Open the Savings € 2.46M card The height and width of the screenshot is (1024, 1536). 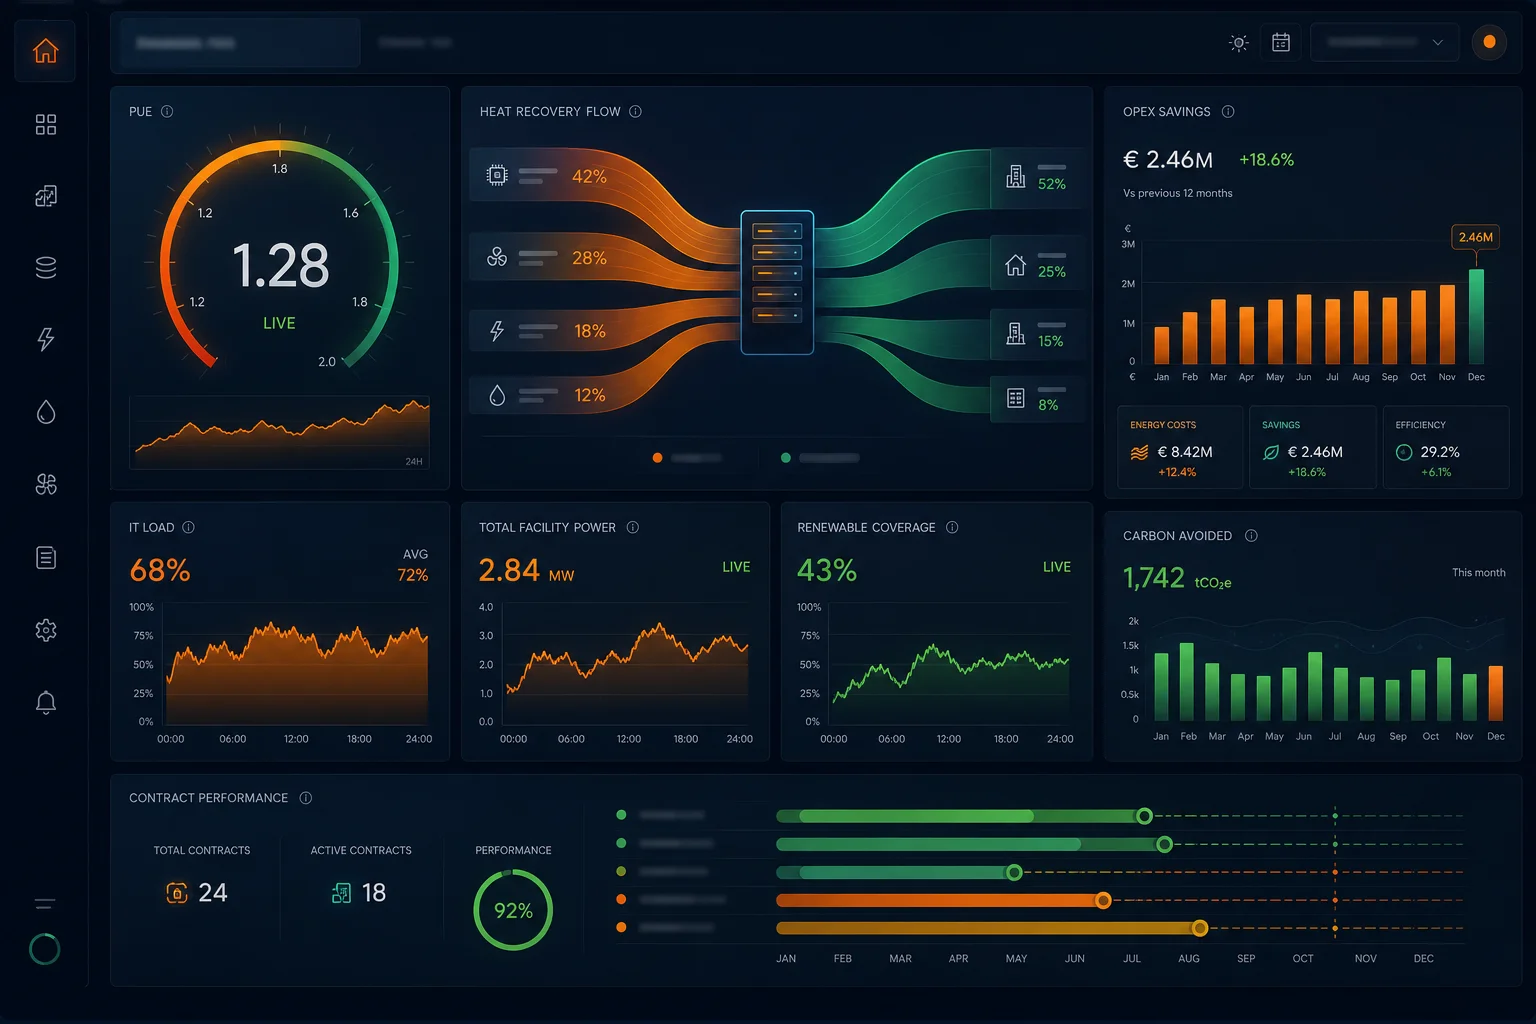1312,447
